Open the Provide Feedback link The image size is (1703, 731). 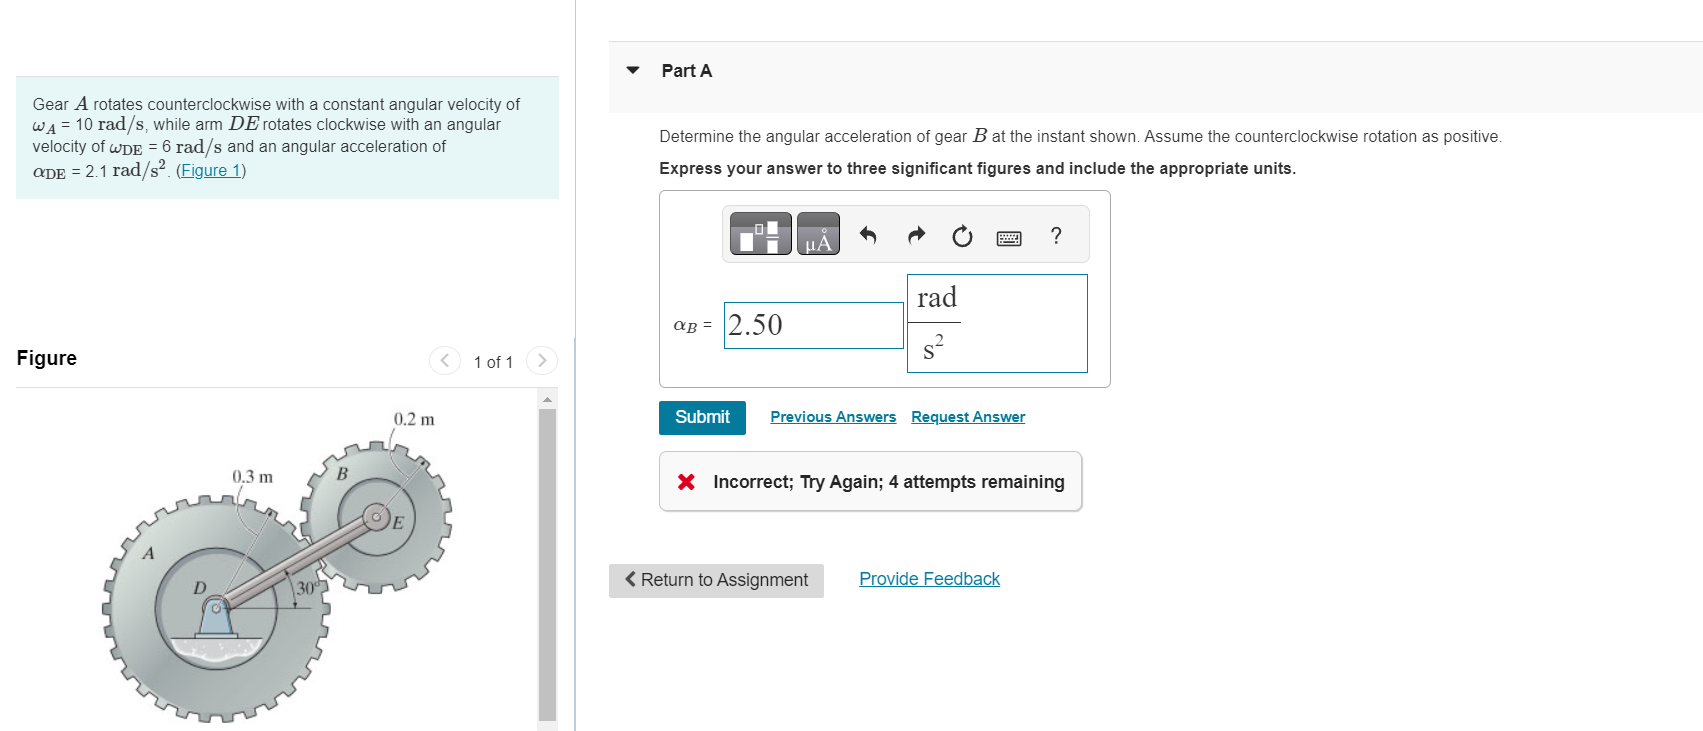[x=929, y=579]
